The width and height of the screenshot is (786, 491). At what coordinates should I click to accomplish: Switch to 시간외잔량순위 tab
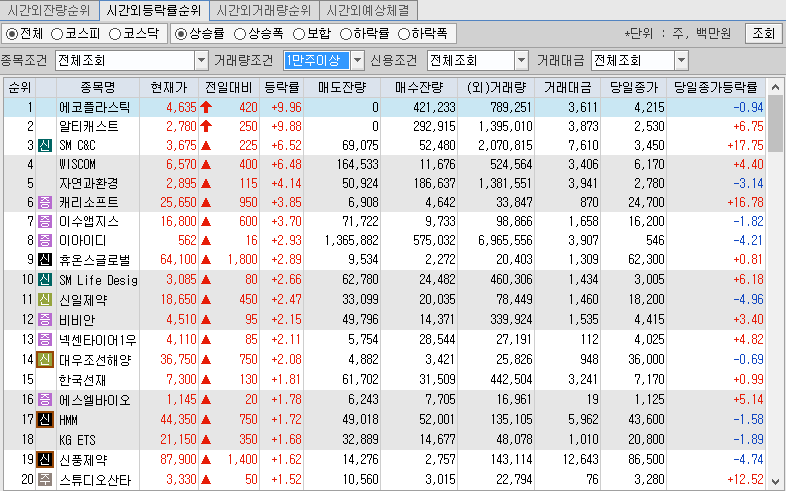[x=49, y=11]
